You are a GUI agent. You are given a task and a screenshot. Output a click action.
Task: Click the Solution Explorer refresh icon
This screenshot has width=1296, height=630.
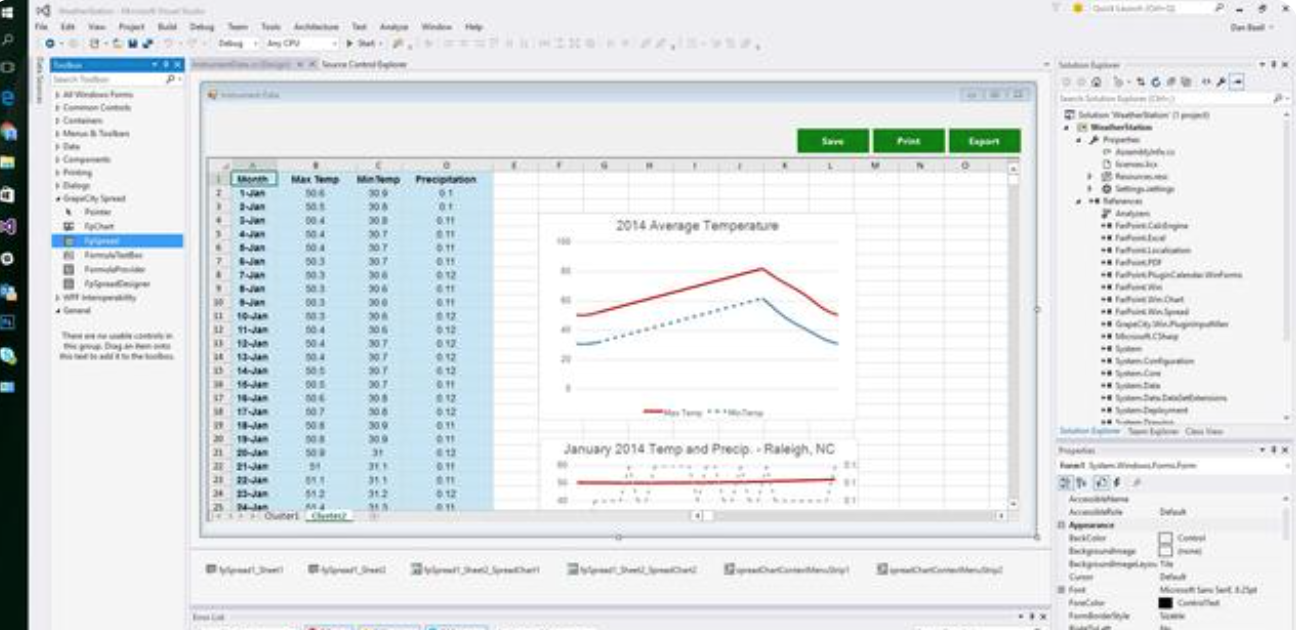pos(1157,82)
